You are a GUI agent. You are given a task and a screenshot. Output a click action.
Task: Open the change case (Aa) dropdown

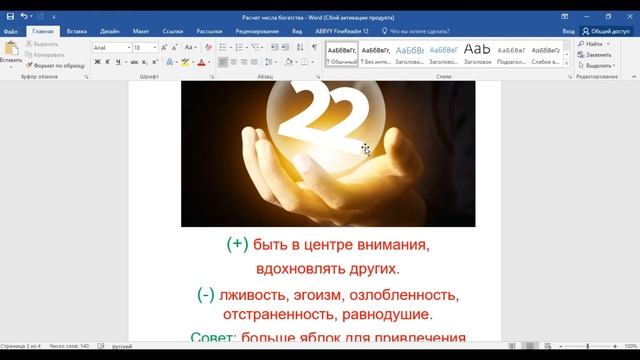190,48
